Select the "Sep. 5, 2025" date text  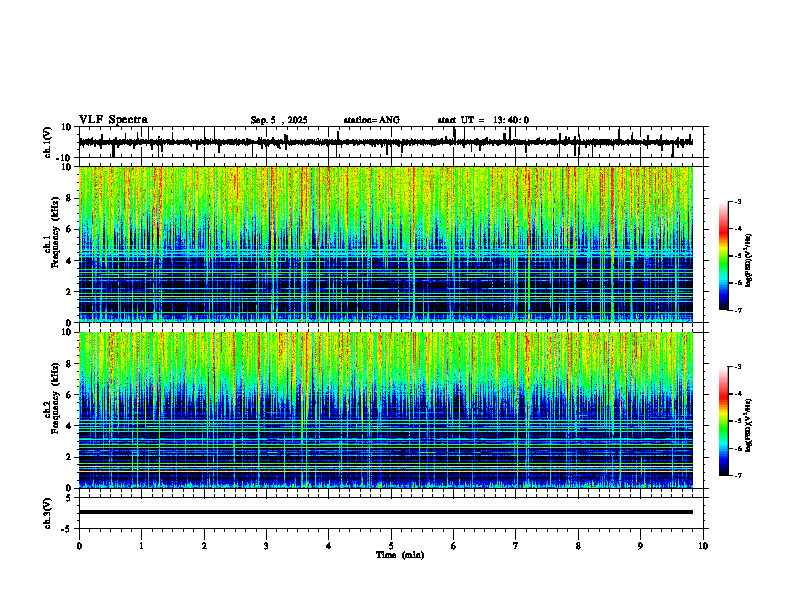pos(279,120)
